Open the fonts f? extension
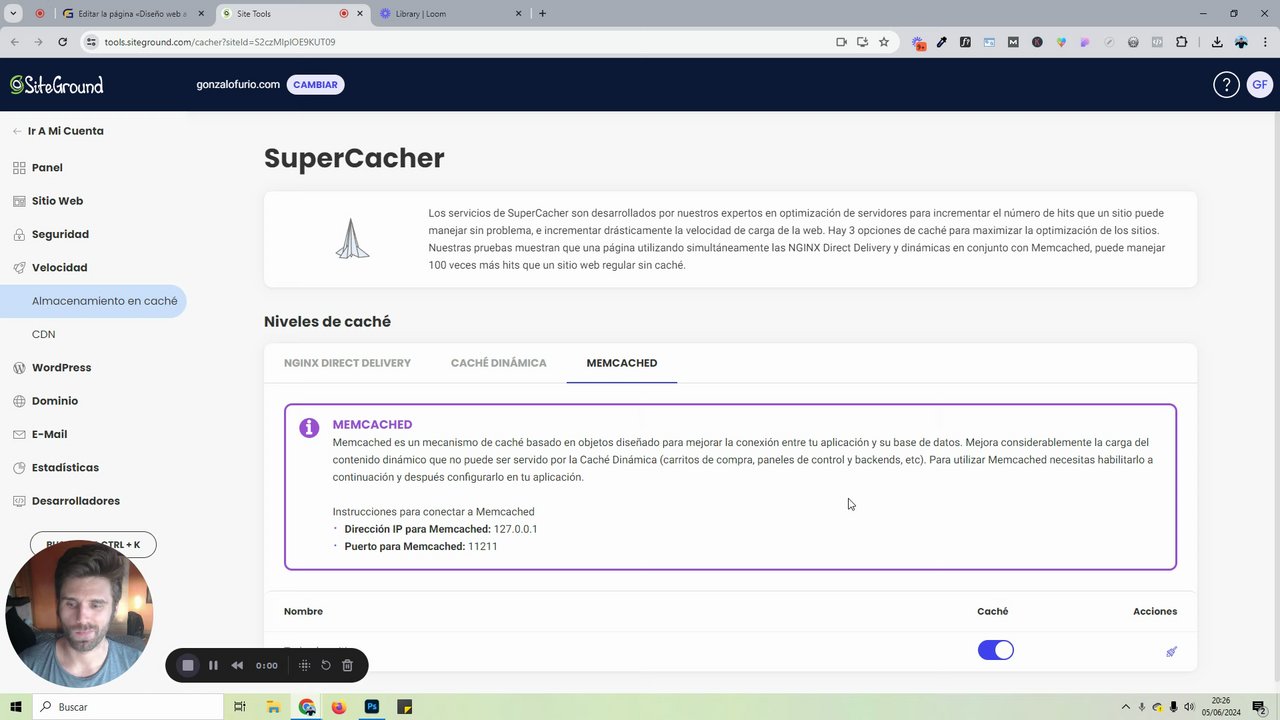 click(x=965, y=42)
